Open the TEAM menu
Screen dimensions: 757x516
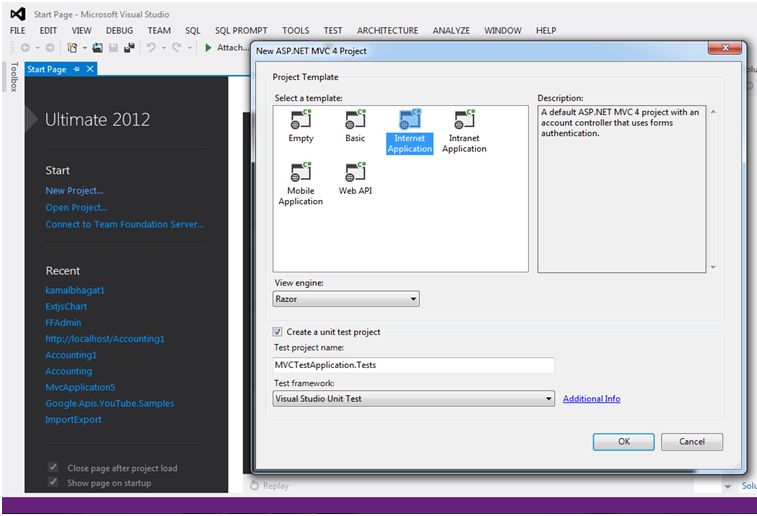(x=159, y=30)
